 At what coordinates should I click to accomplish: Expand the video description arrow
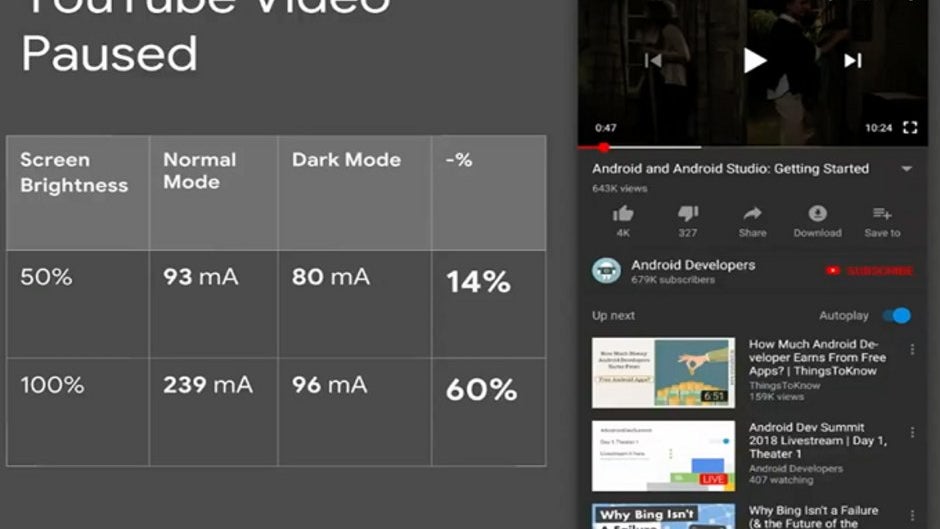point(906,169)
